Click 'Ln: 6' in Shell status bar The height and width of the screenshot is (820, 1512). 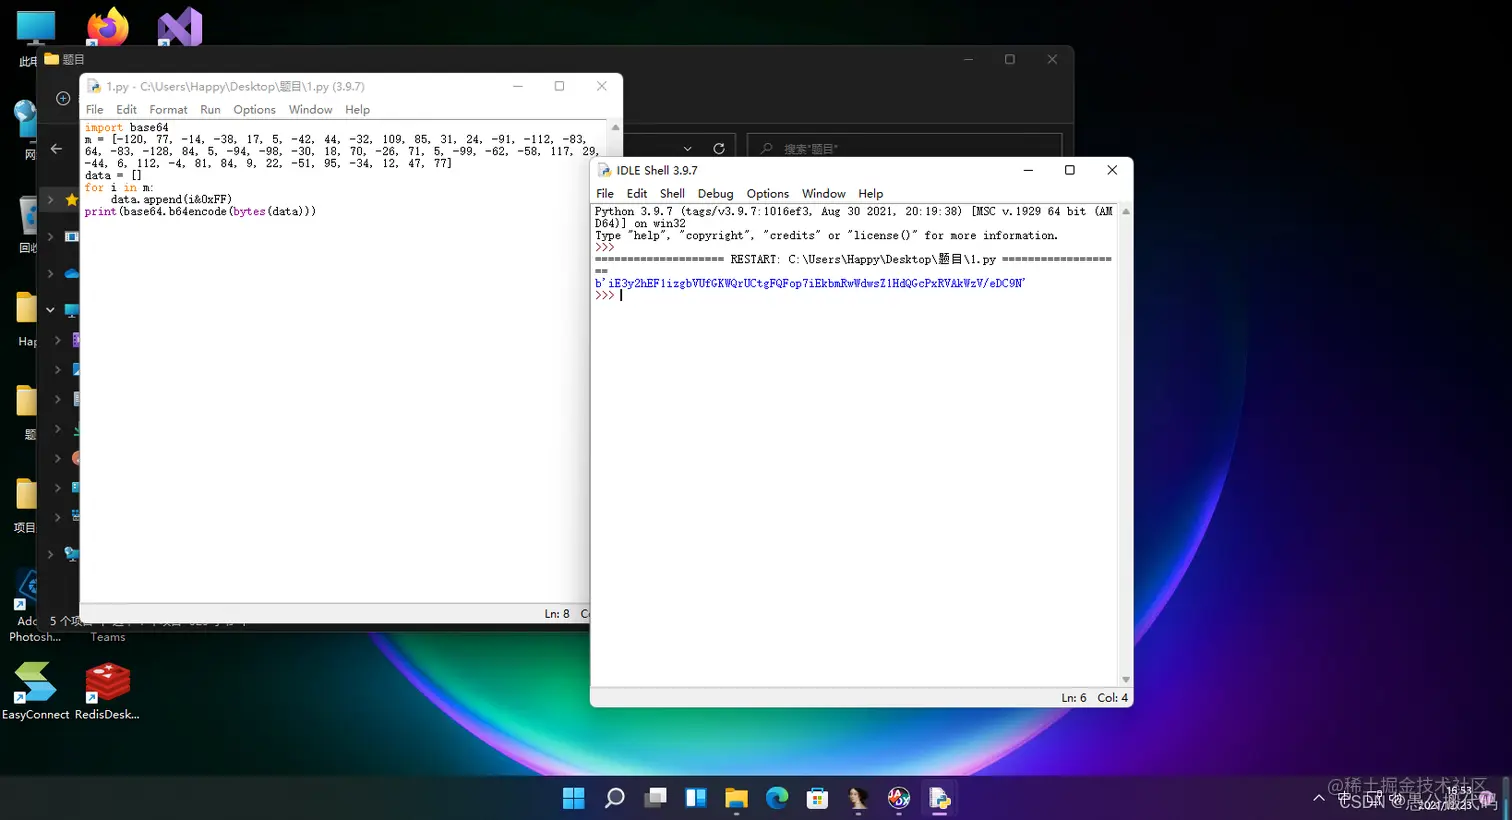click(1073, 697)
